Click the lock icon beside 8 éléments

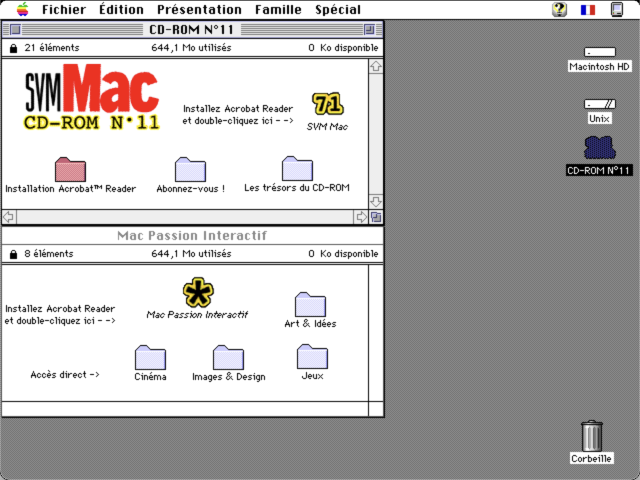click(x=13, y=254)
